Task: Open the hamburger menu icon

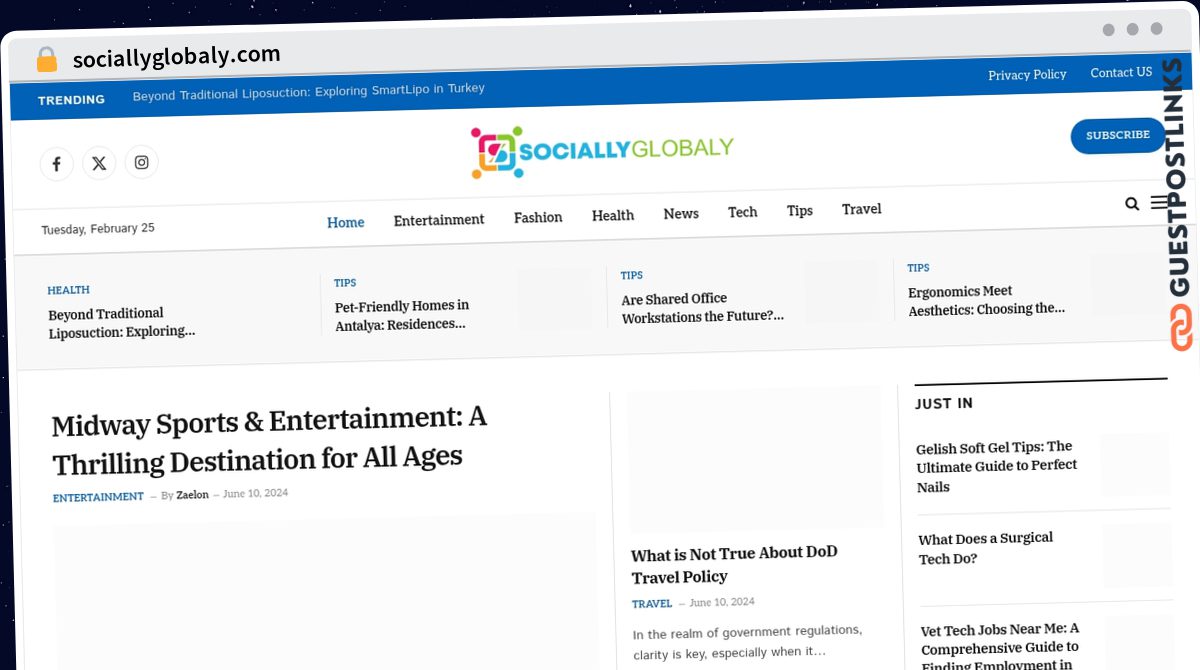Action: click(x=1160, y=202)
